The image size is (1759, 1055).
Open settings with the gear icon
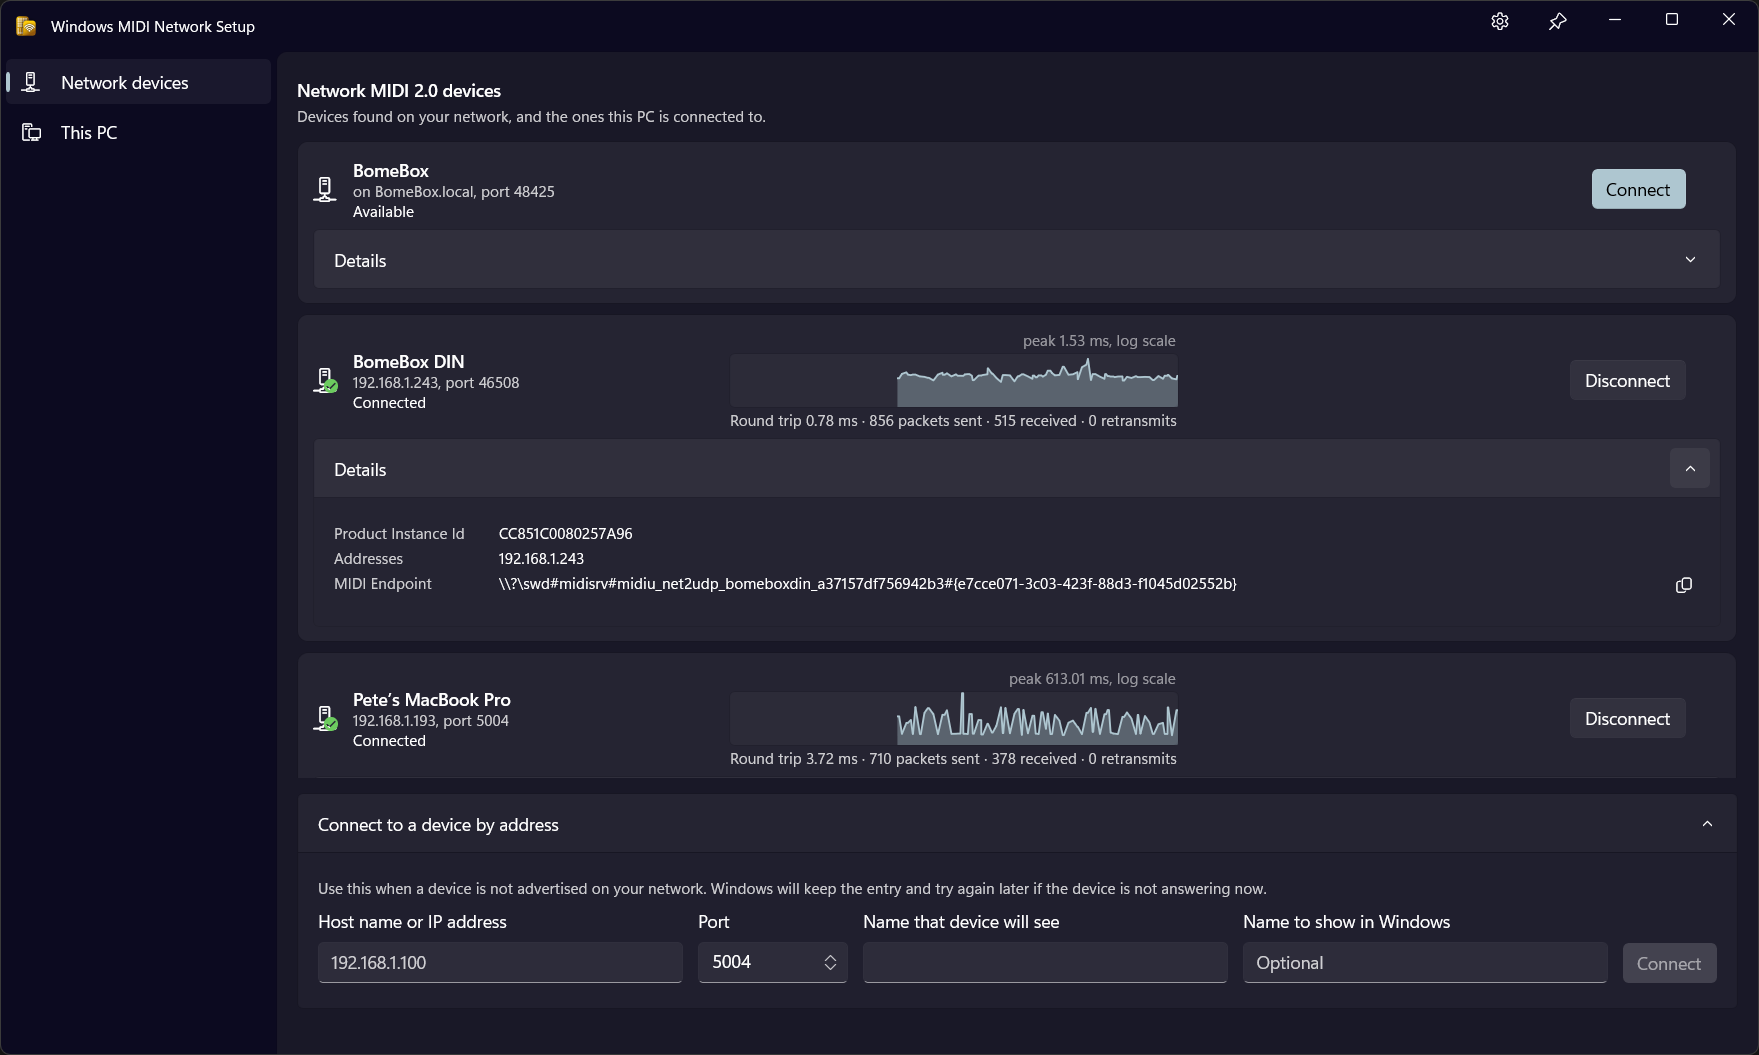click(x=1499, y=21)
